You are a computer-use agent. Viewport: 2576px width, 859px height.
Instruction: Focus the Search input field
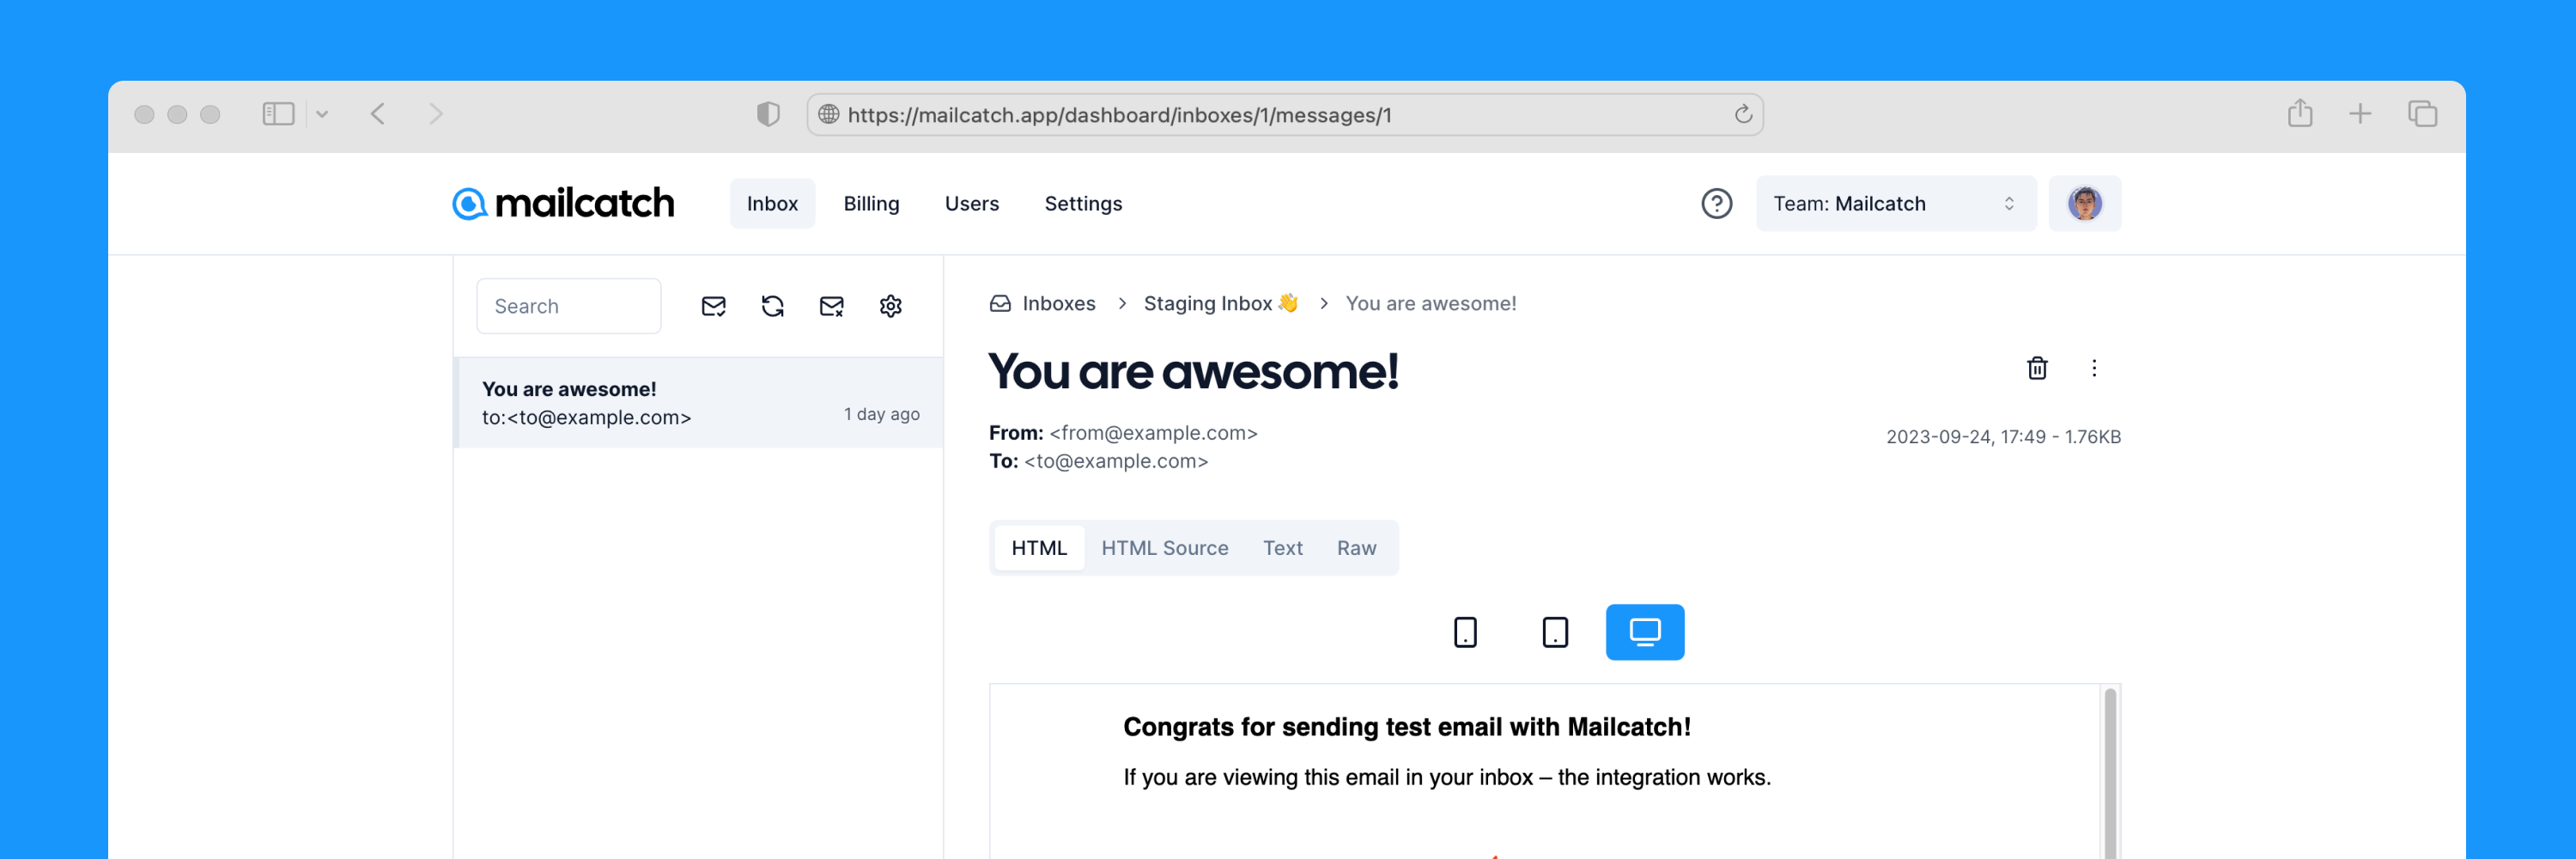[568, 306]
